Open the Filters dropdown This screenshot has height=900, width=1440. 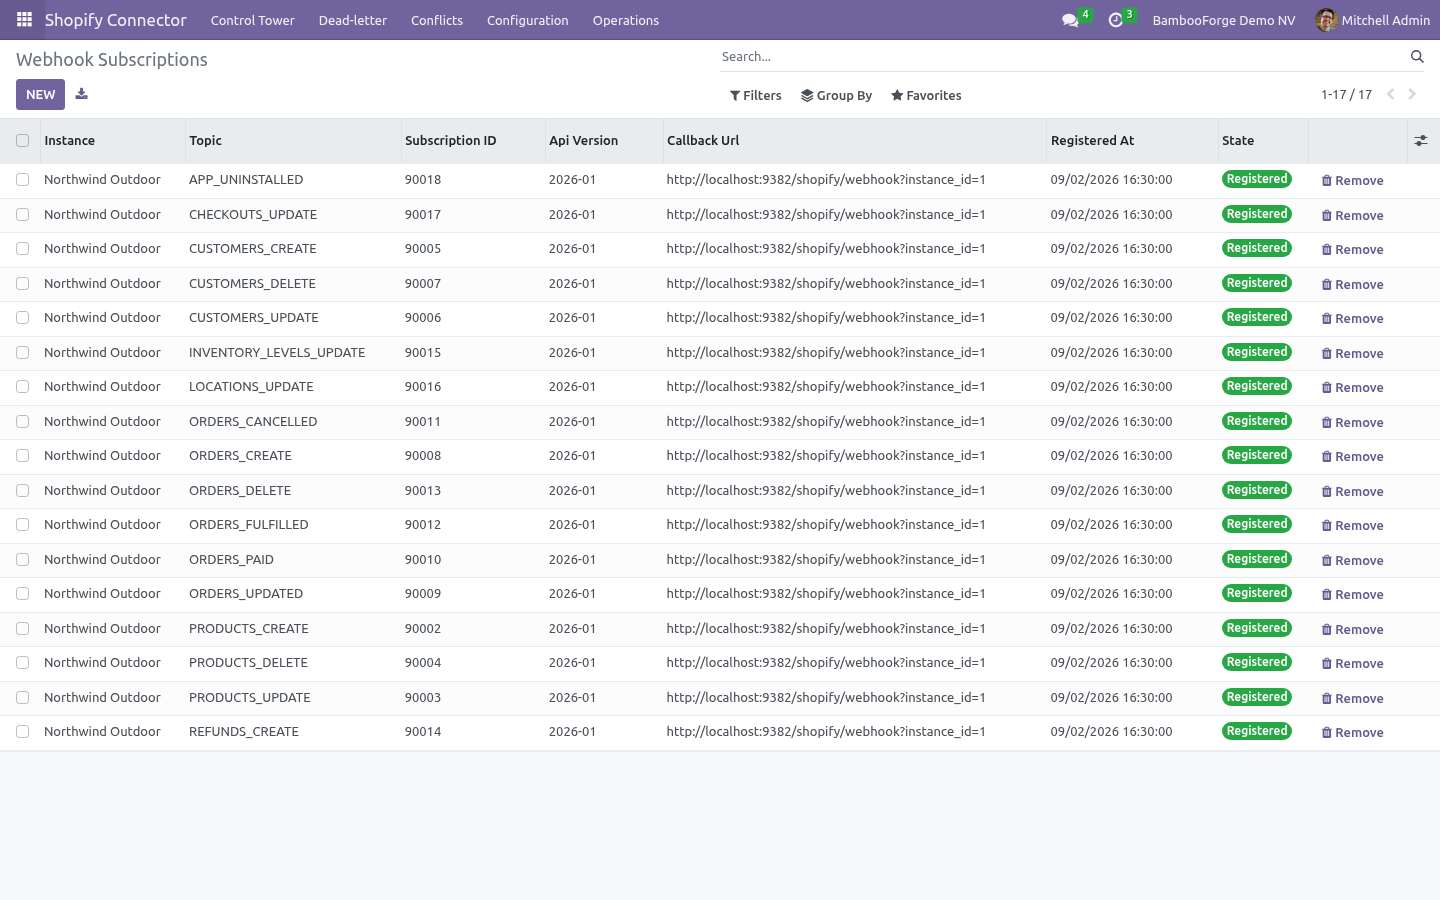coord(756,96)
